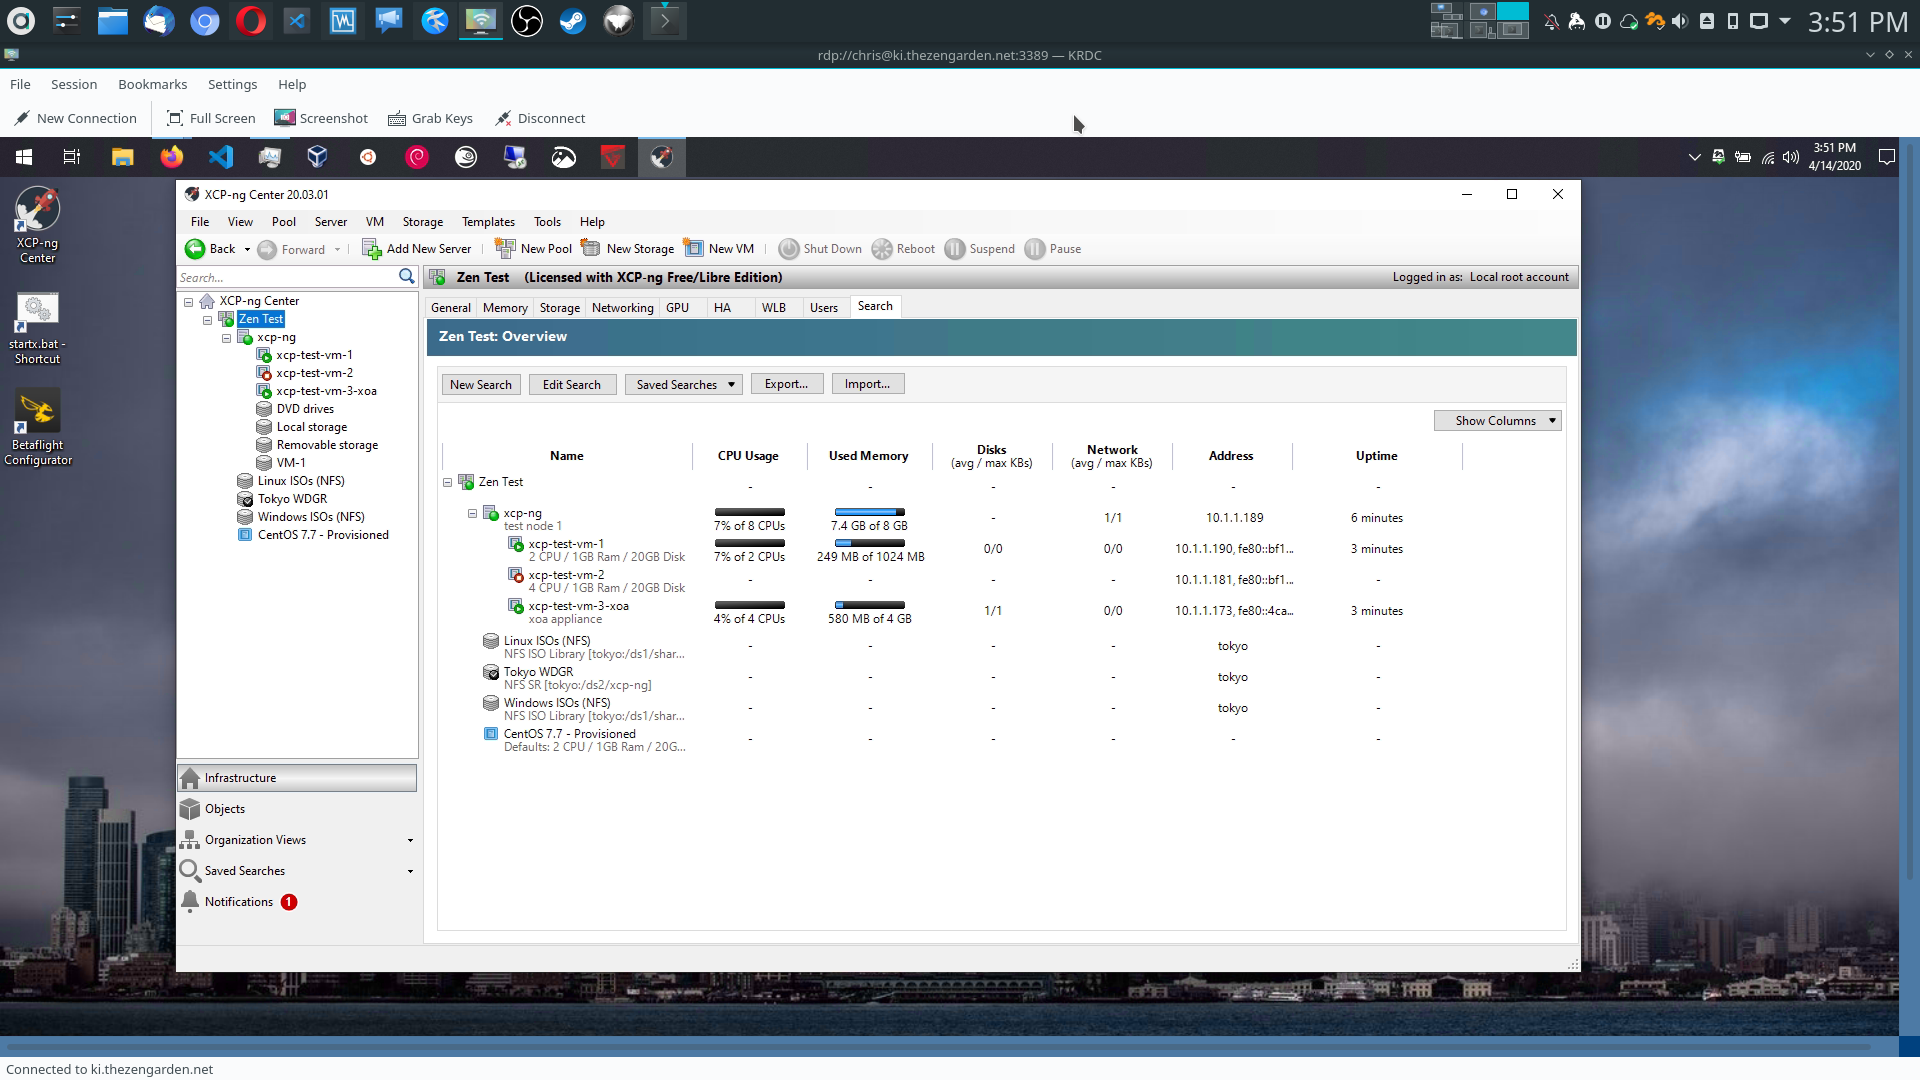Open the Back button history dropdown arrow
This screenshot has width=1920, height=1080.
pyautogui.click(x=247, y=249)
